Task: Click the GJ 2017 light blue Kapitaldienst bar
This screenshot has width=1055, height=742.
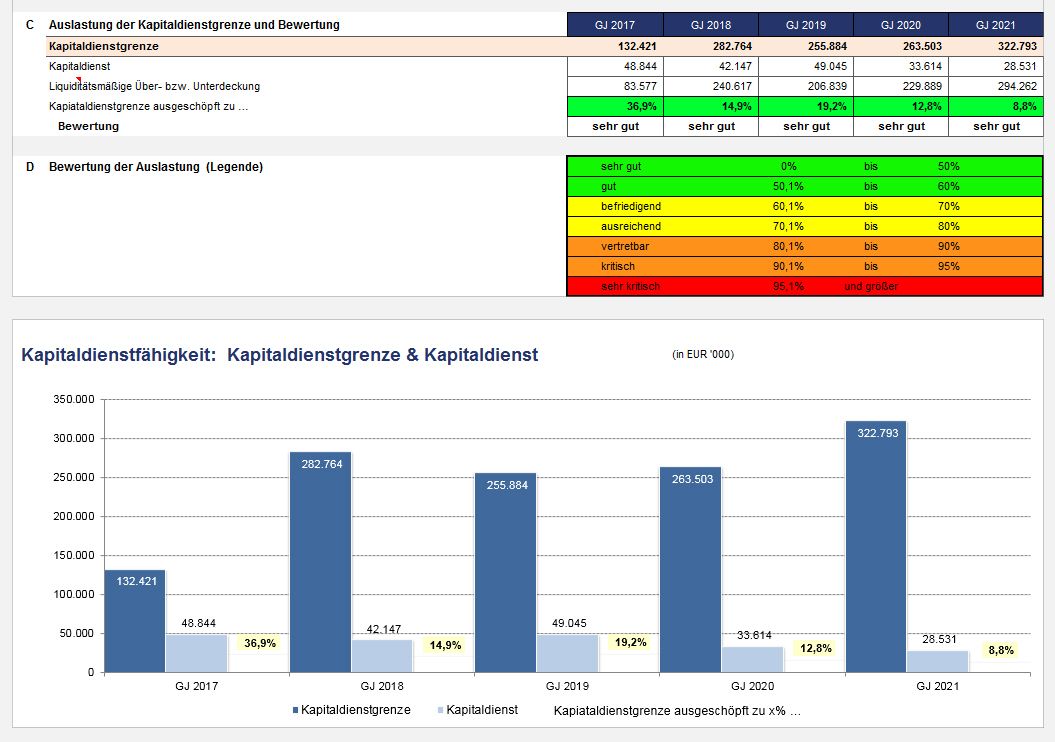Action: [196, 653]
